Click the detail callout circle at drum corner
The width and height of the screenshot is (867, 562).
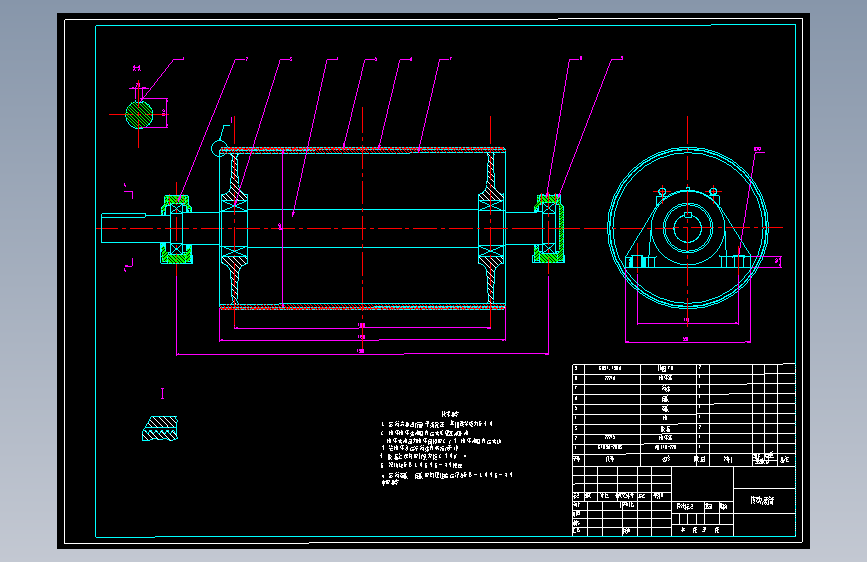(x=219, y=148)
